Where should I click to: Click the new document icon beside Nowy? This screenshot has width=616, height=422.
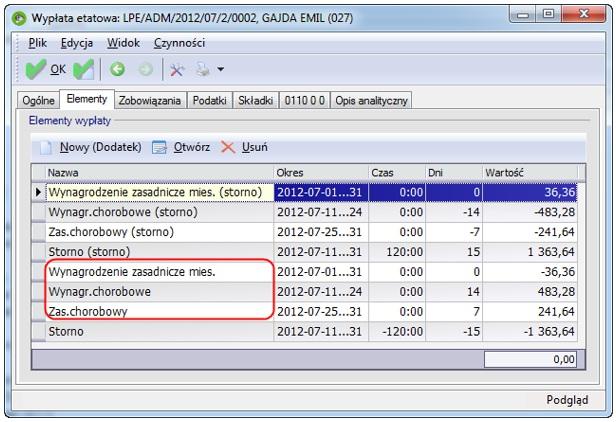pos(45,147)
